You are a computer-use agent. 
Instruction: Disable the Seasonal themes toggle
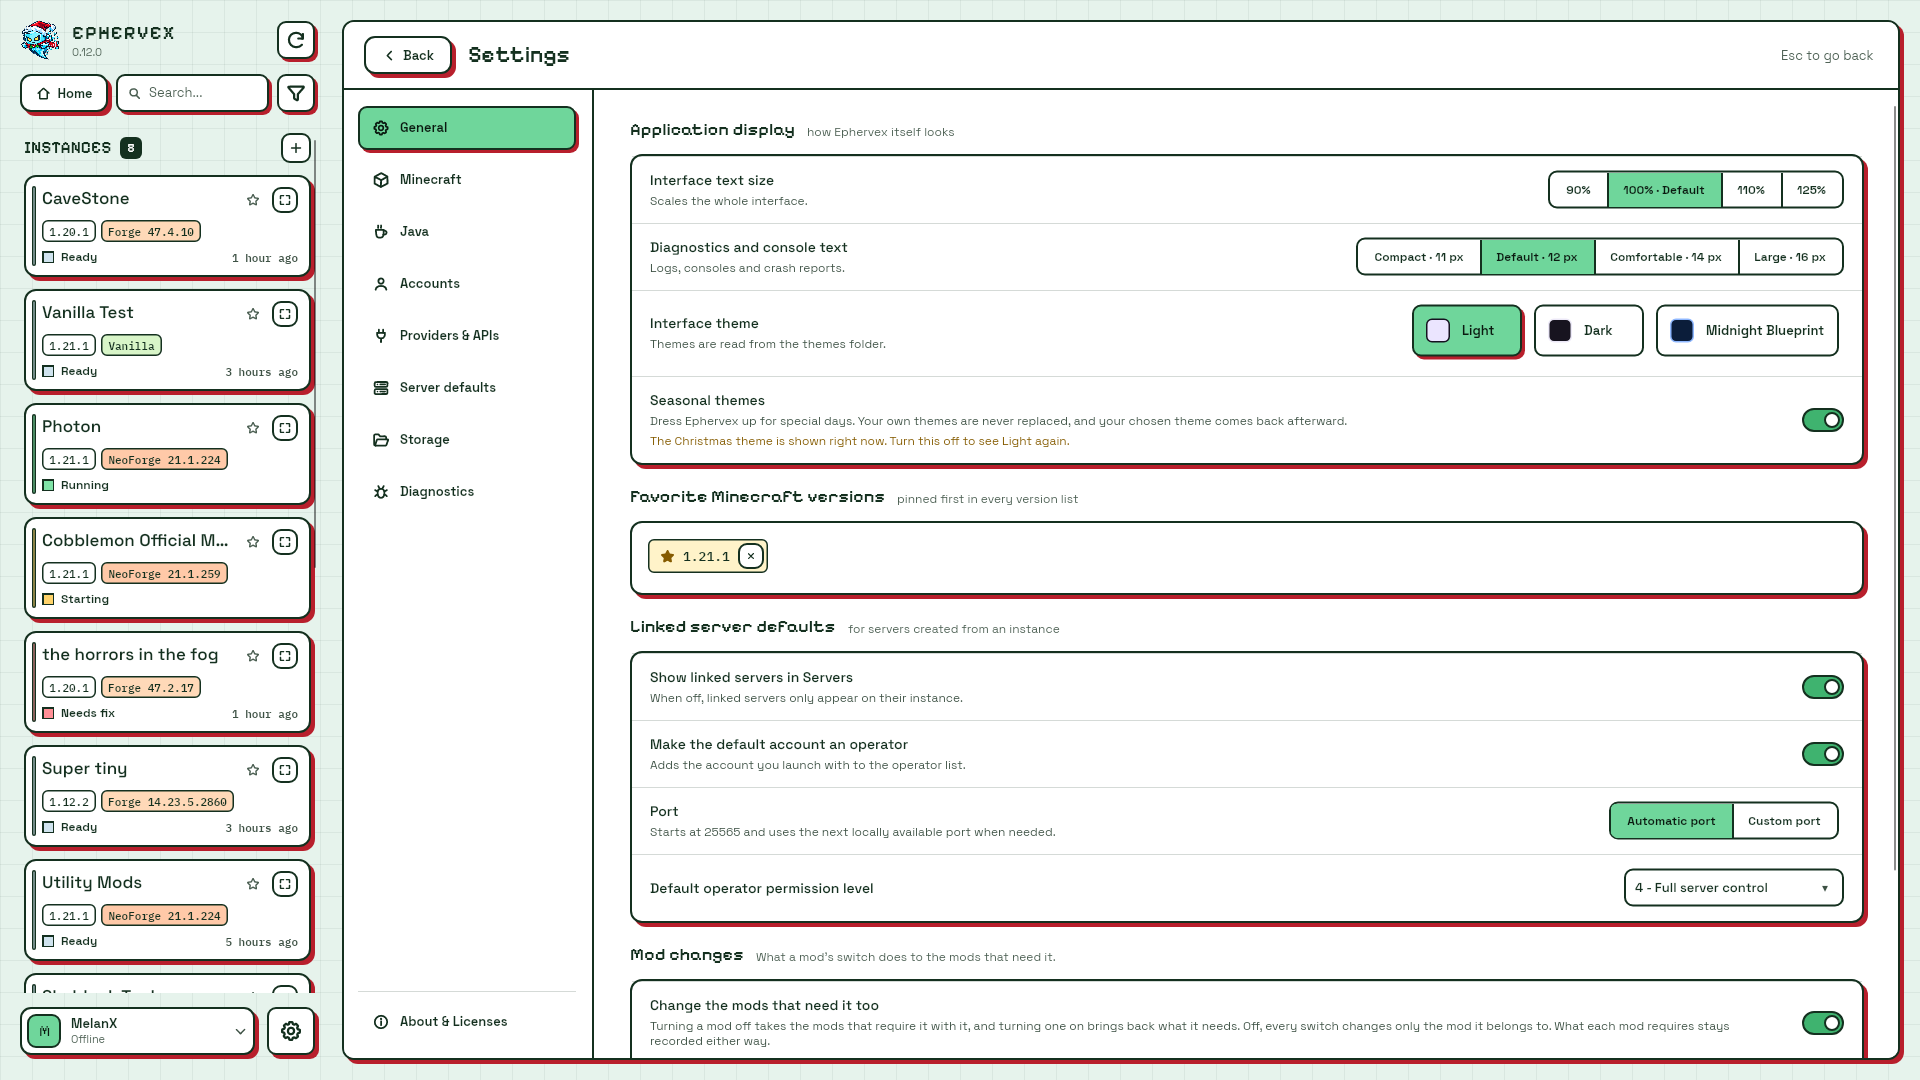pyautogui.click(x=1822, y=420)
